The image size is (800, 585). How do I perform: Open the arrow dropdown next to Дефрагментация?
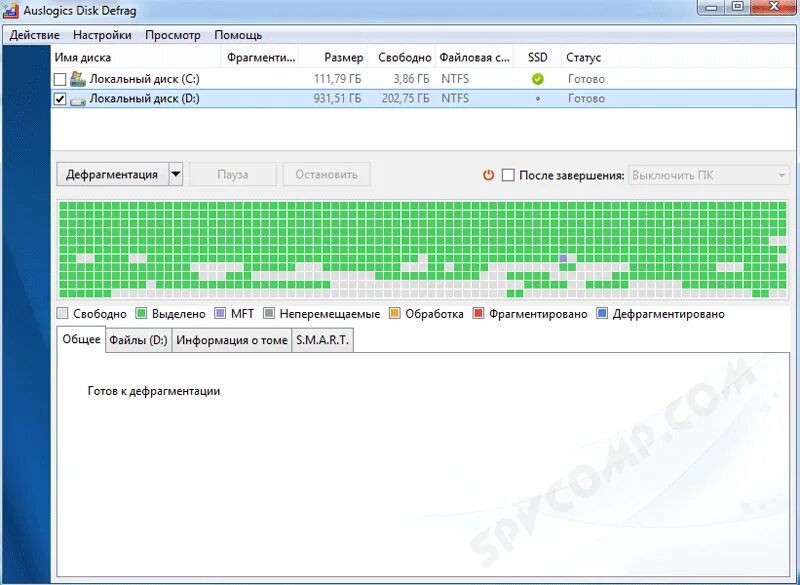coord(176,174)
